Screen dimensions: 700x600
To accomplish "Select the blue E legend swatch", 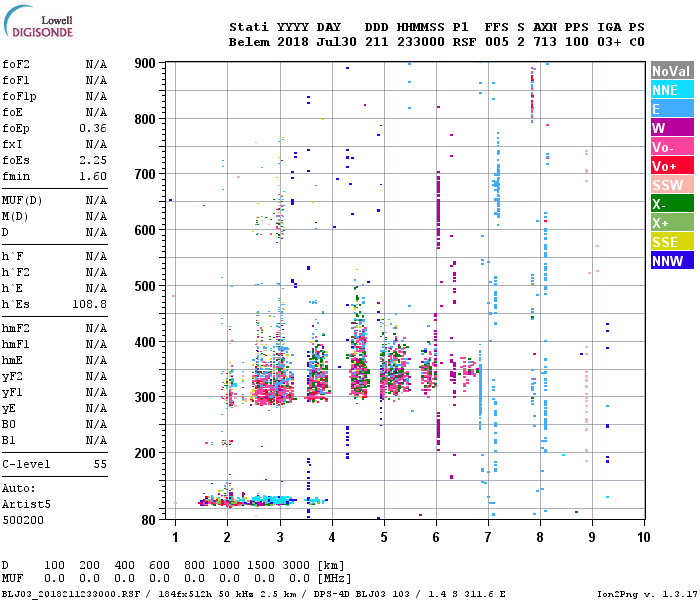I will click(x=672, y=109).
